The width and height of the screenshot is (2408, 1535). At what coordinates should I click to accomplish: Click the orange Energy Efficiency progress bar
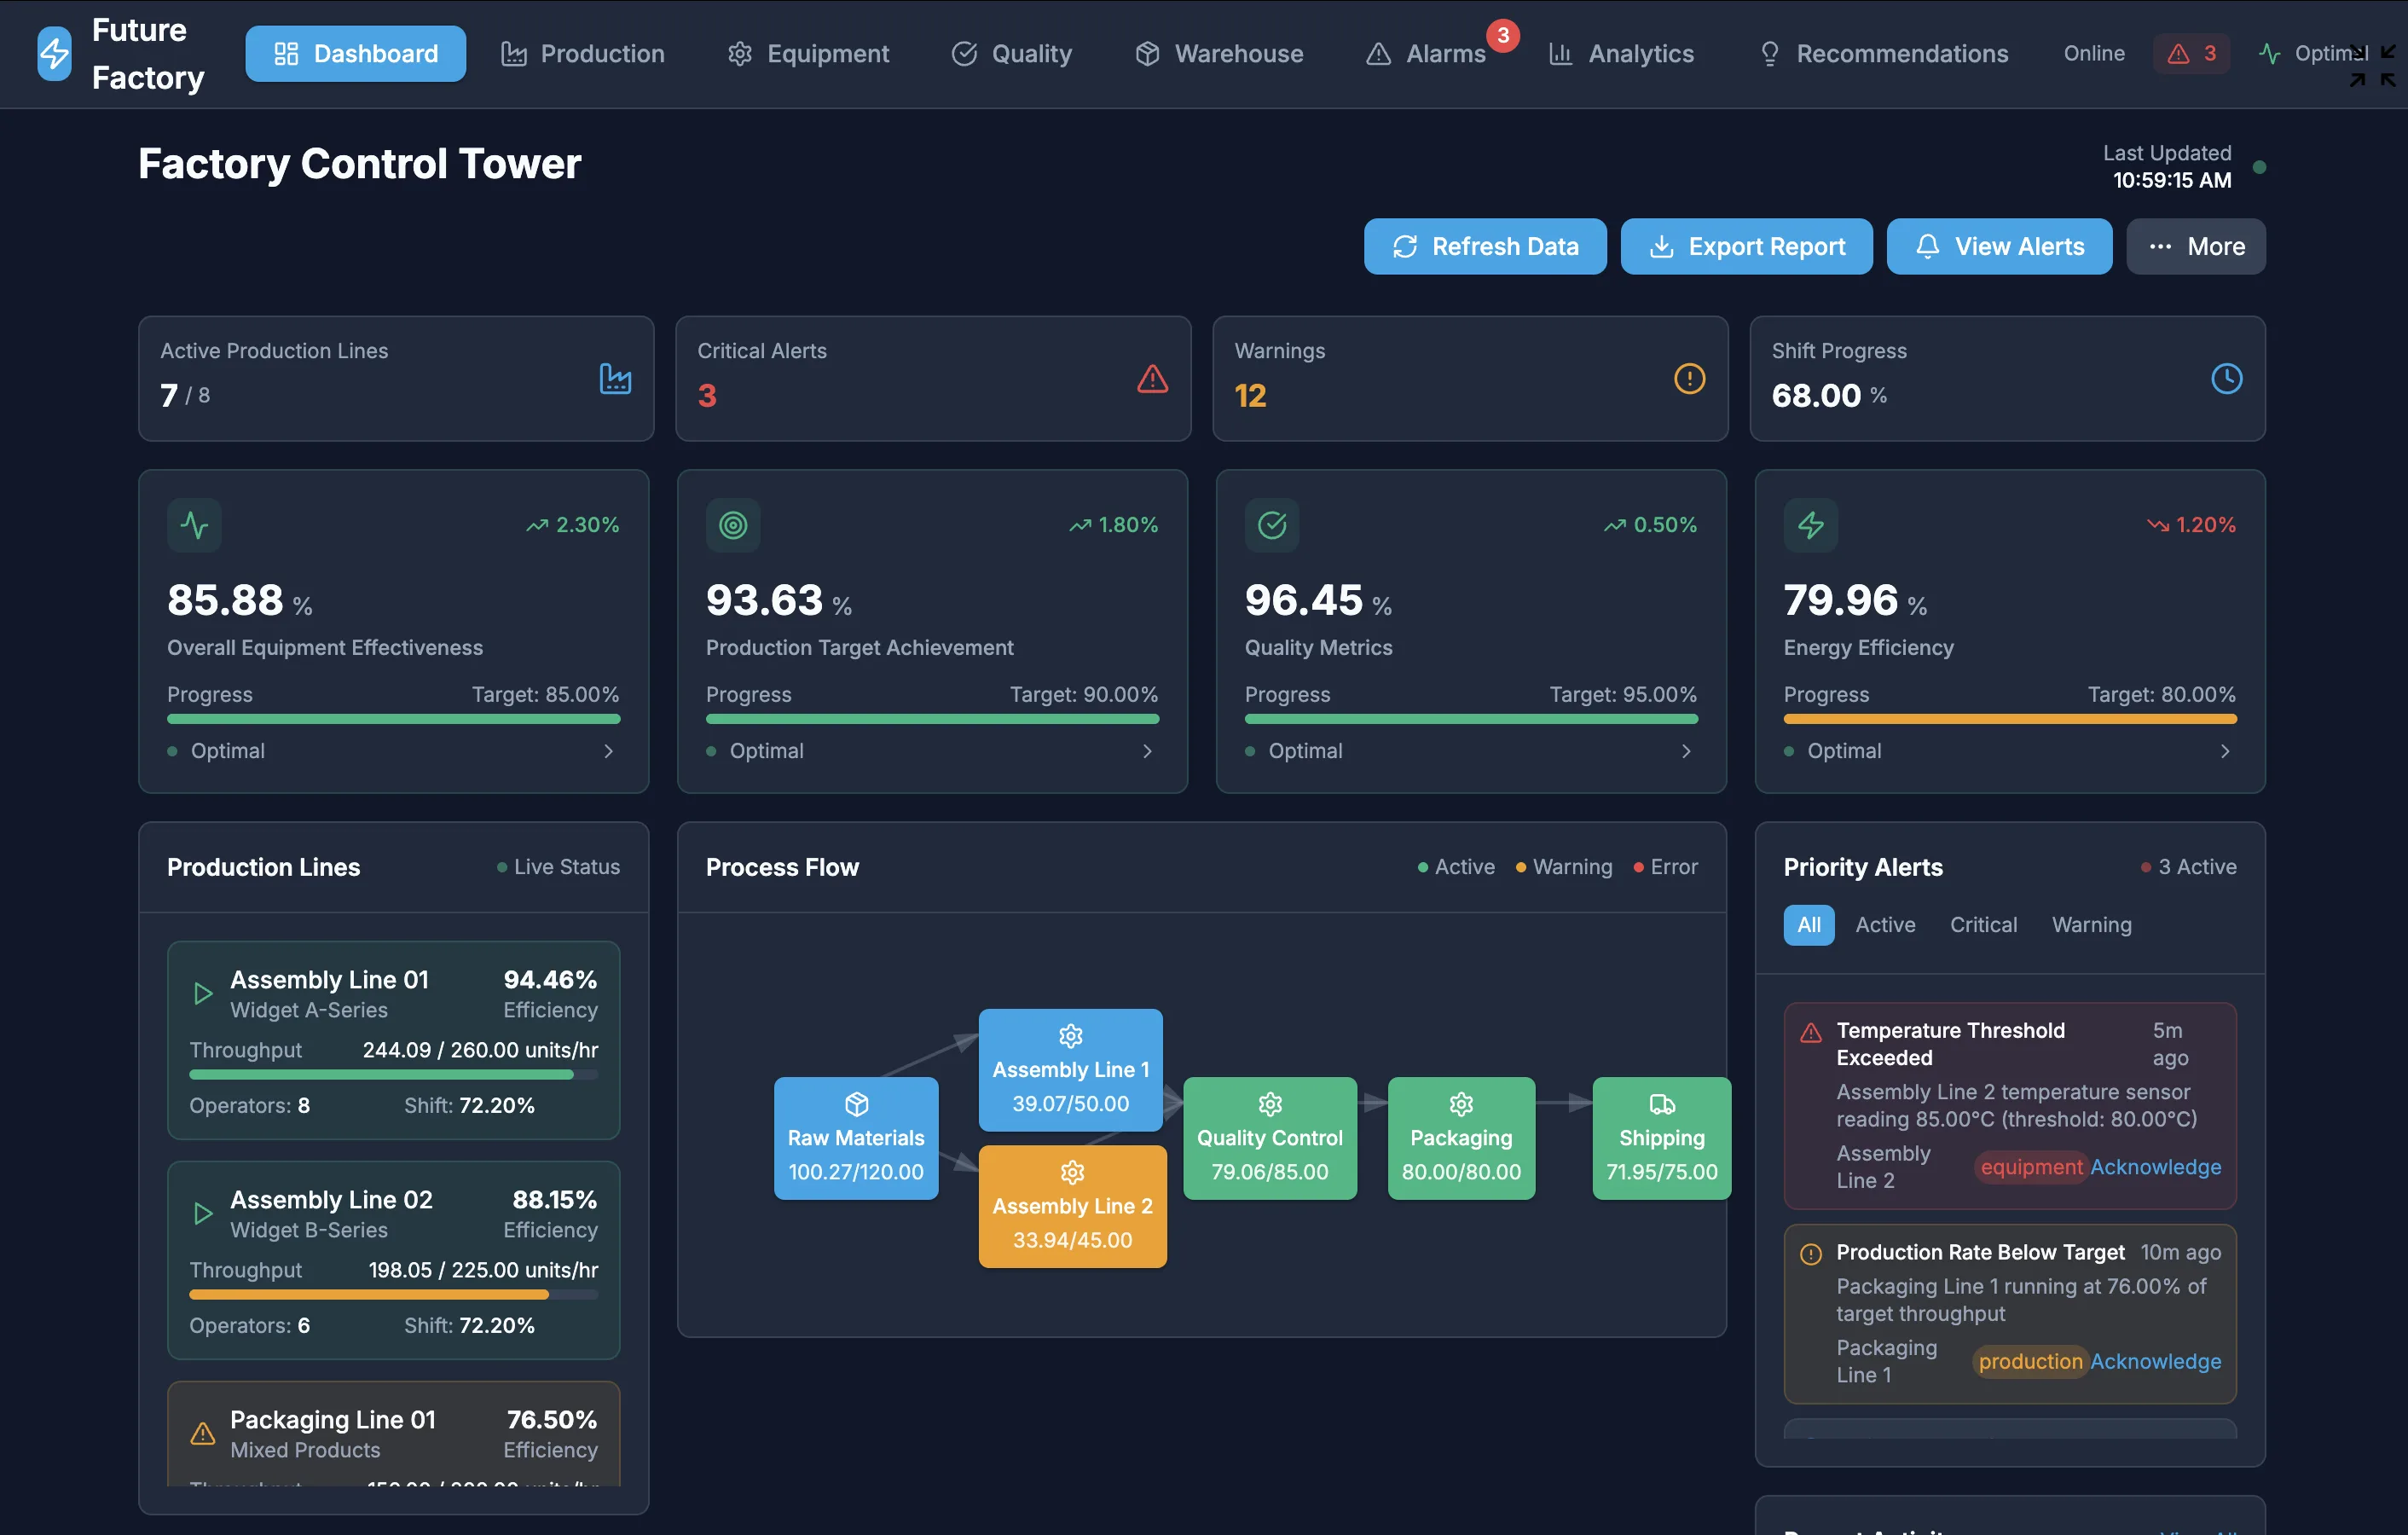click(2010, 719)
